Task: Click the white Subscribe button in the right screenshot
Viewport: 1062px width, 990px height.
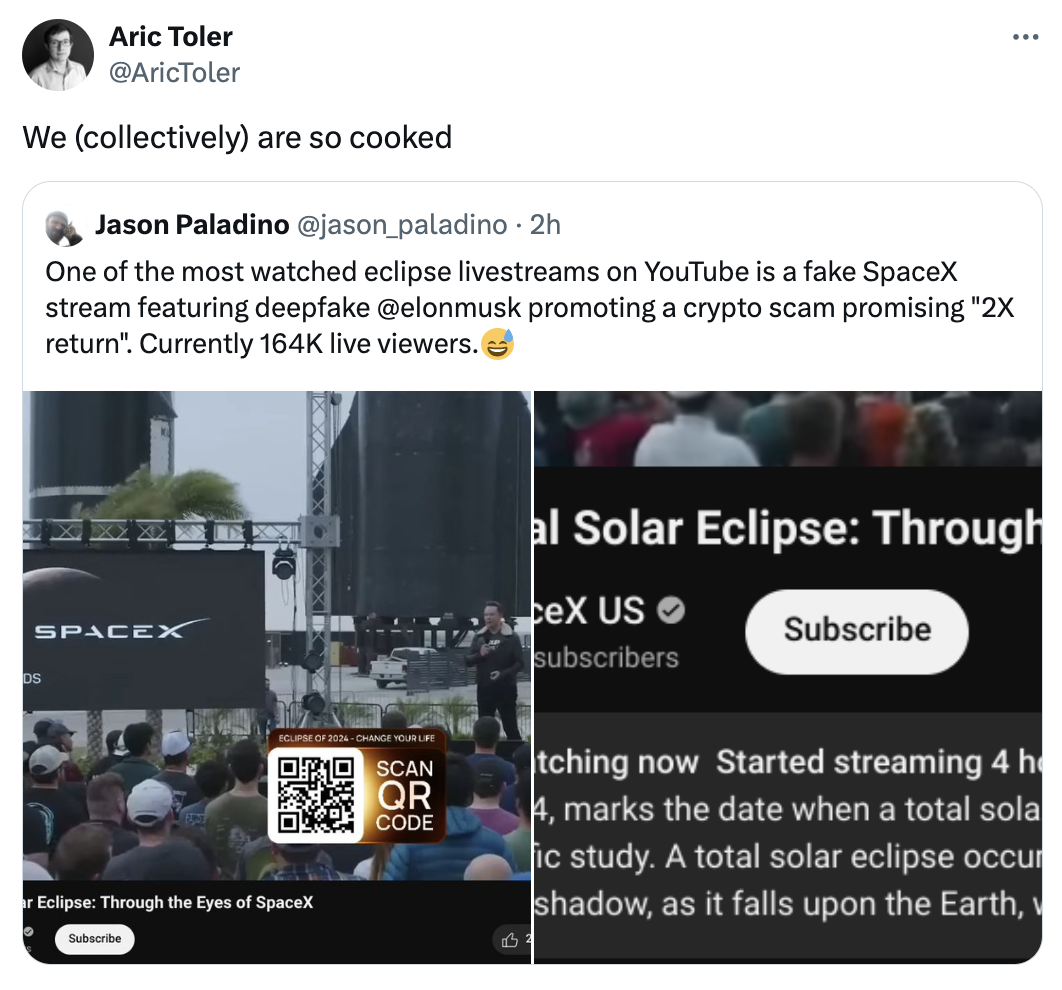Action: point(855,631)
